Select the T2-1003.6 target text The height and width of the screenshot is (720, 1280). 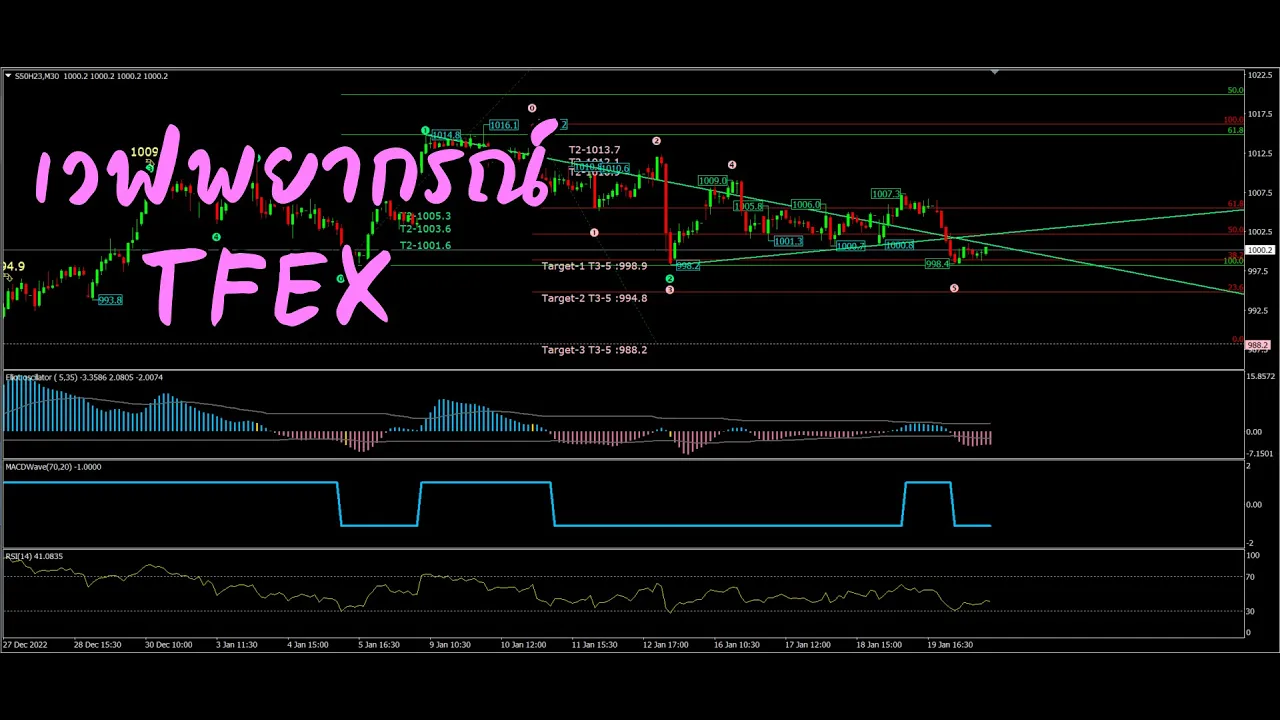tap(426, 229)
